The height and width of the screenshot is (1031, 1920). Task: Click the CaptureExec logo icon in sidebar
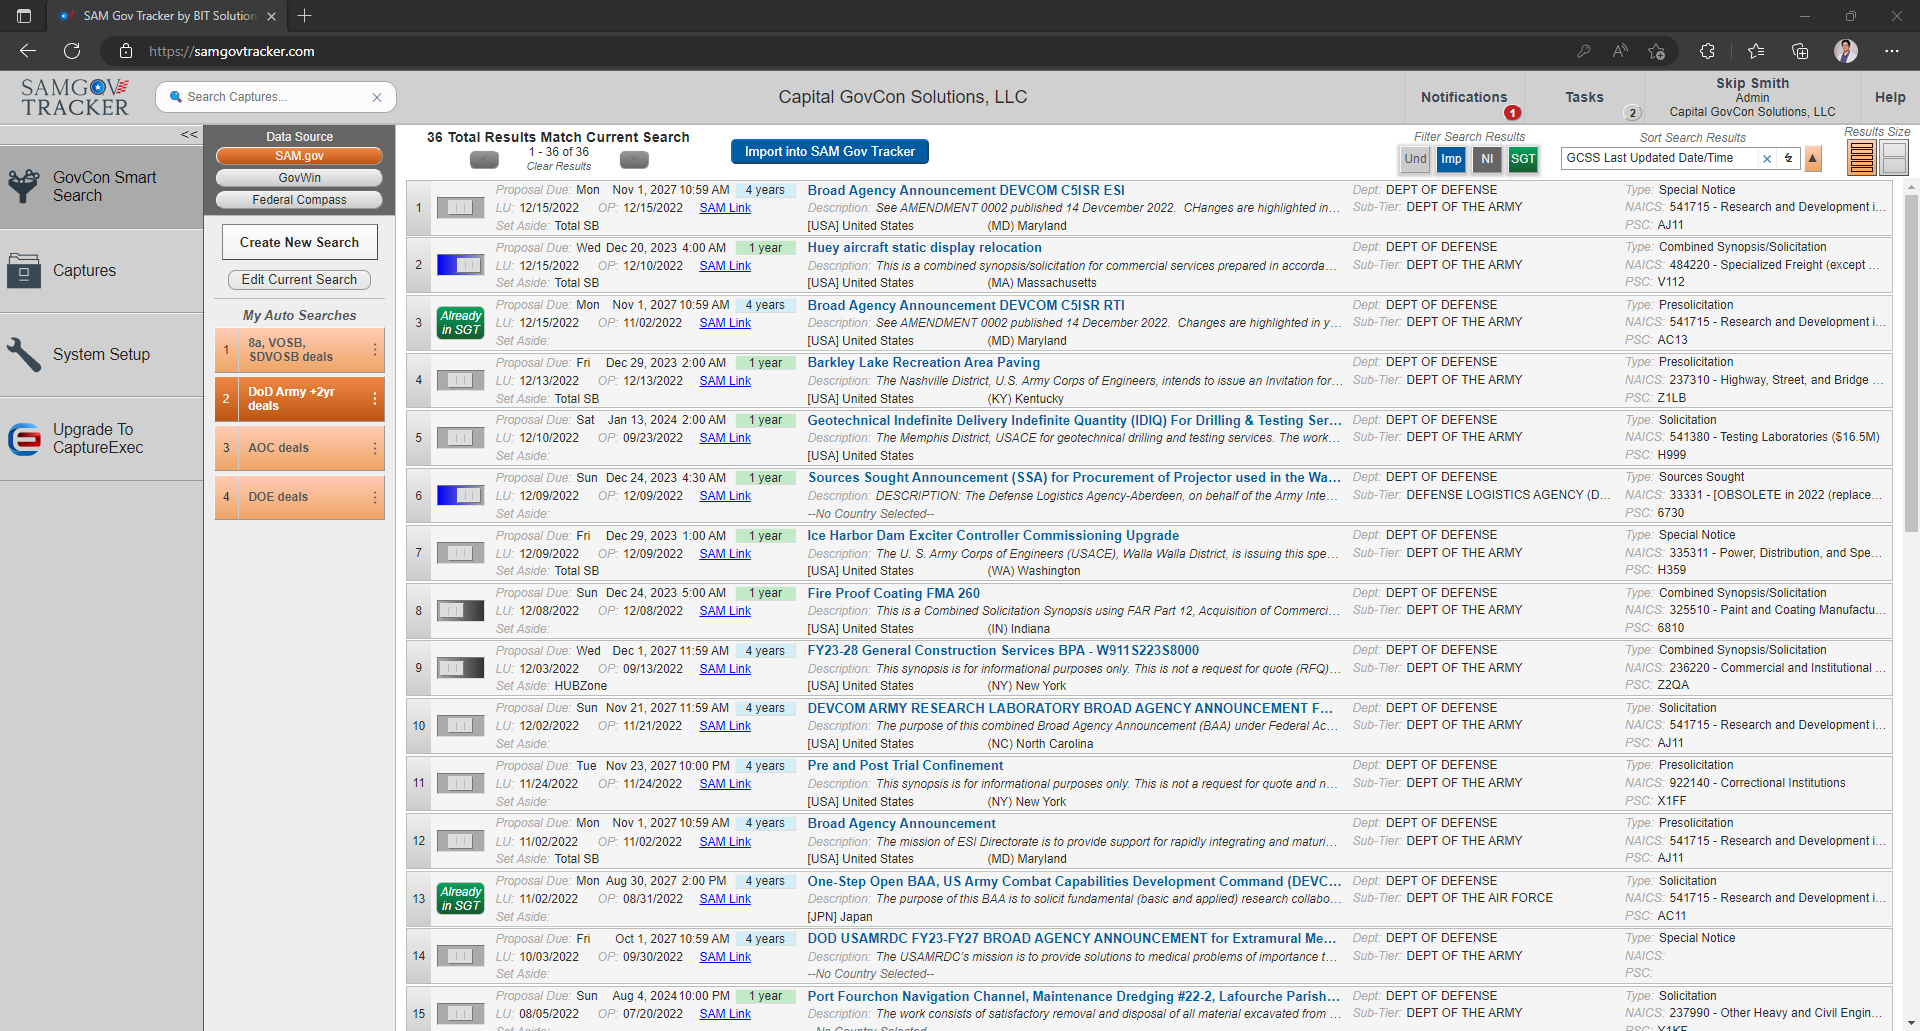tap(24, 439)
